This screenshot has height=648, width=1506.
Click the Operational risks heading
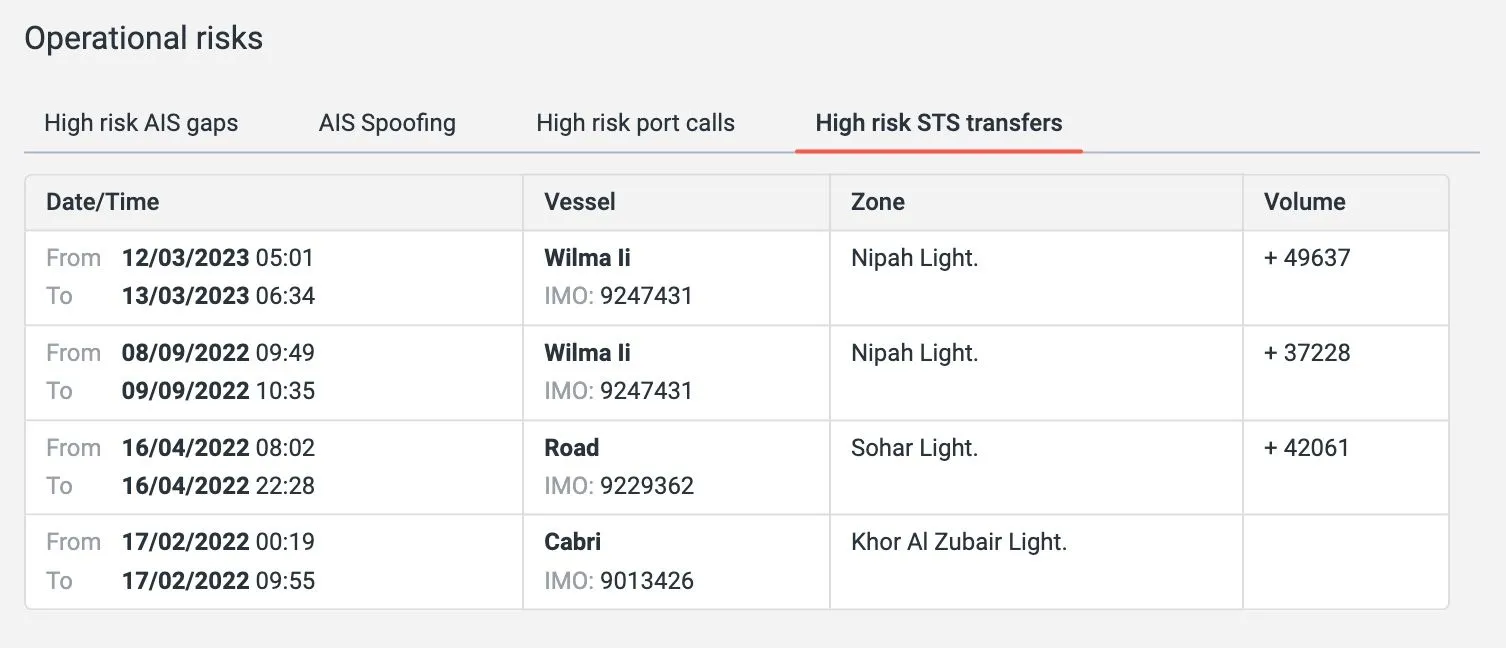point(143,39)
